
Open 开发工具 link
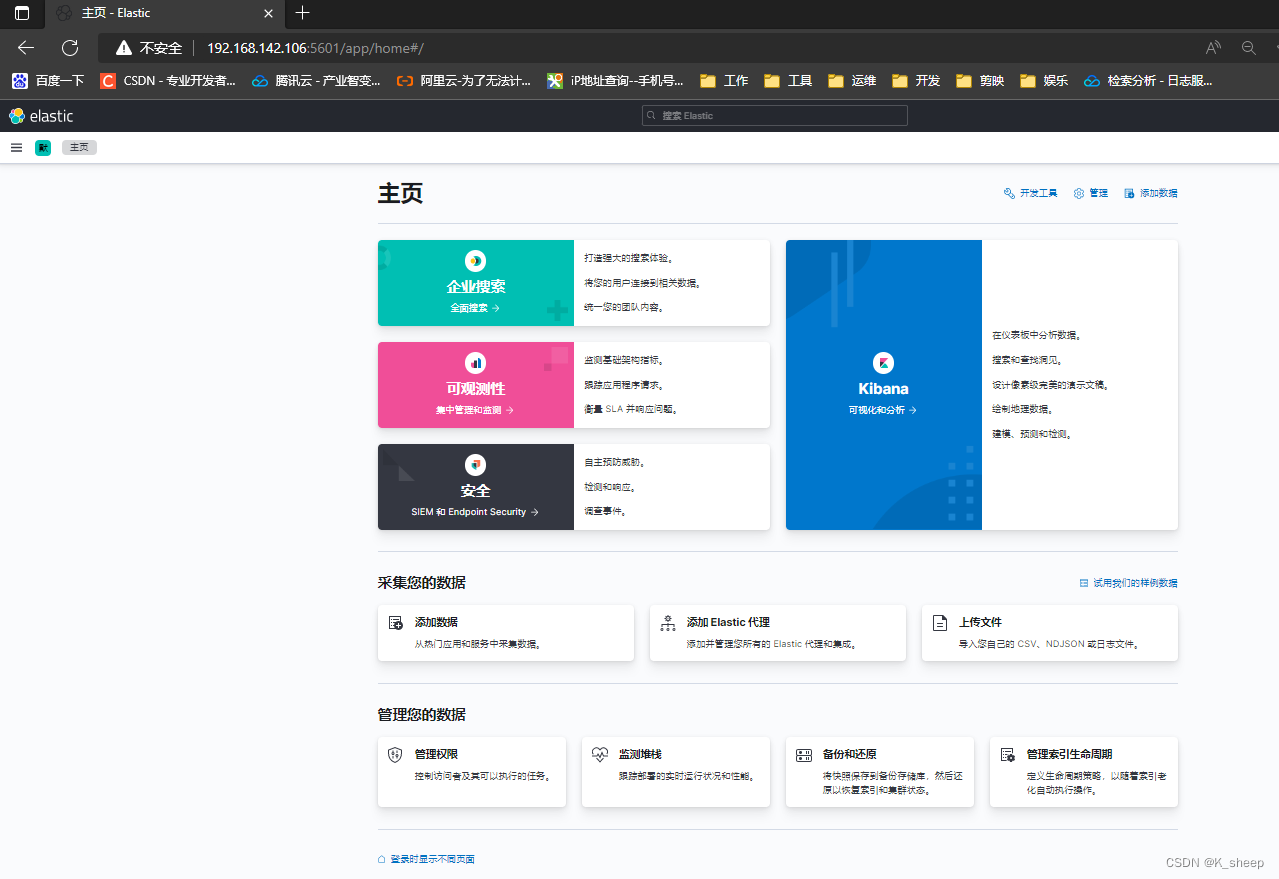click(x=1030, y=193)
